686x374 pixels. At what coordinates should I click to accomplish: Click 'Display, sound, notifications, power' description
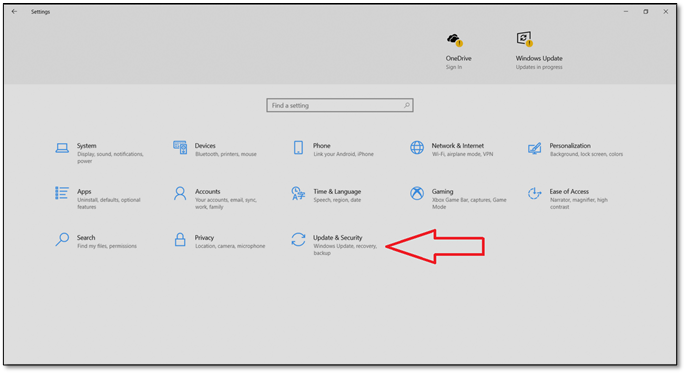click(110, 157)
